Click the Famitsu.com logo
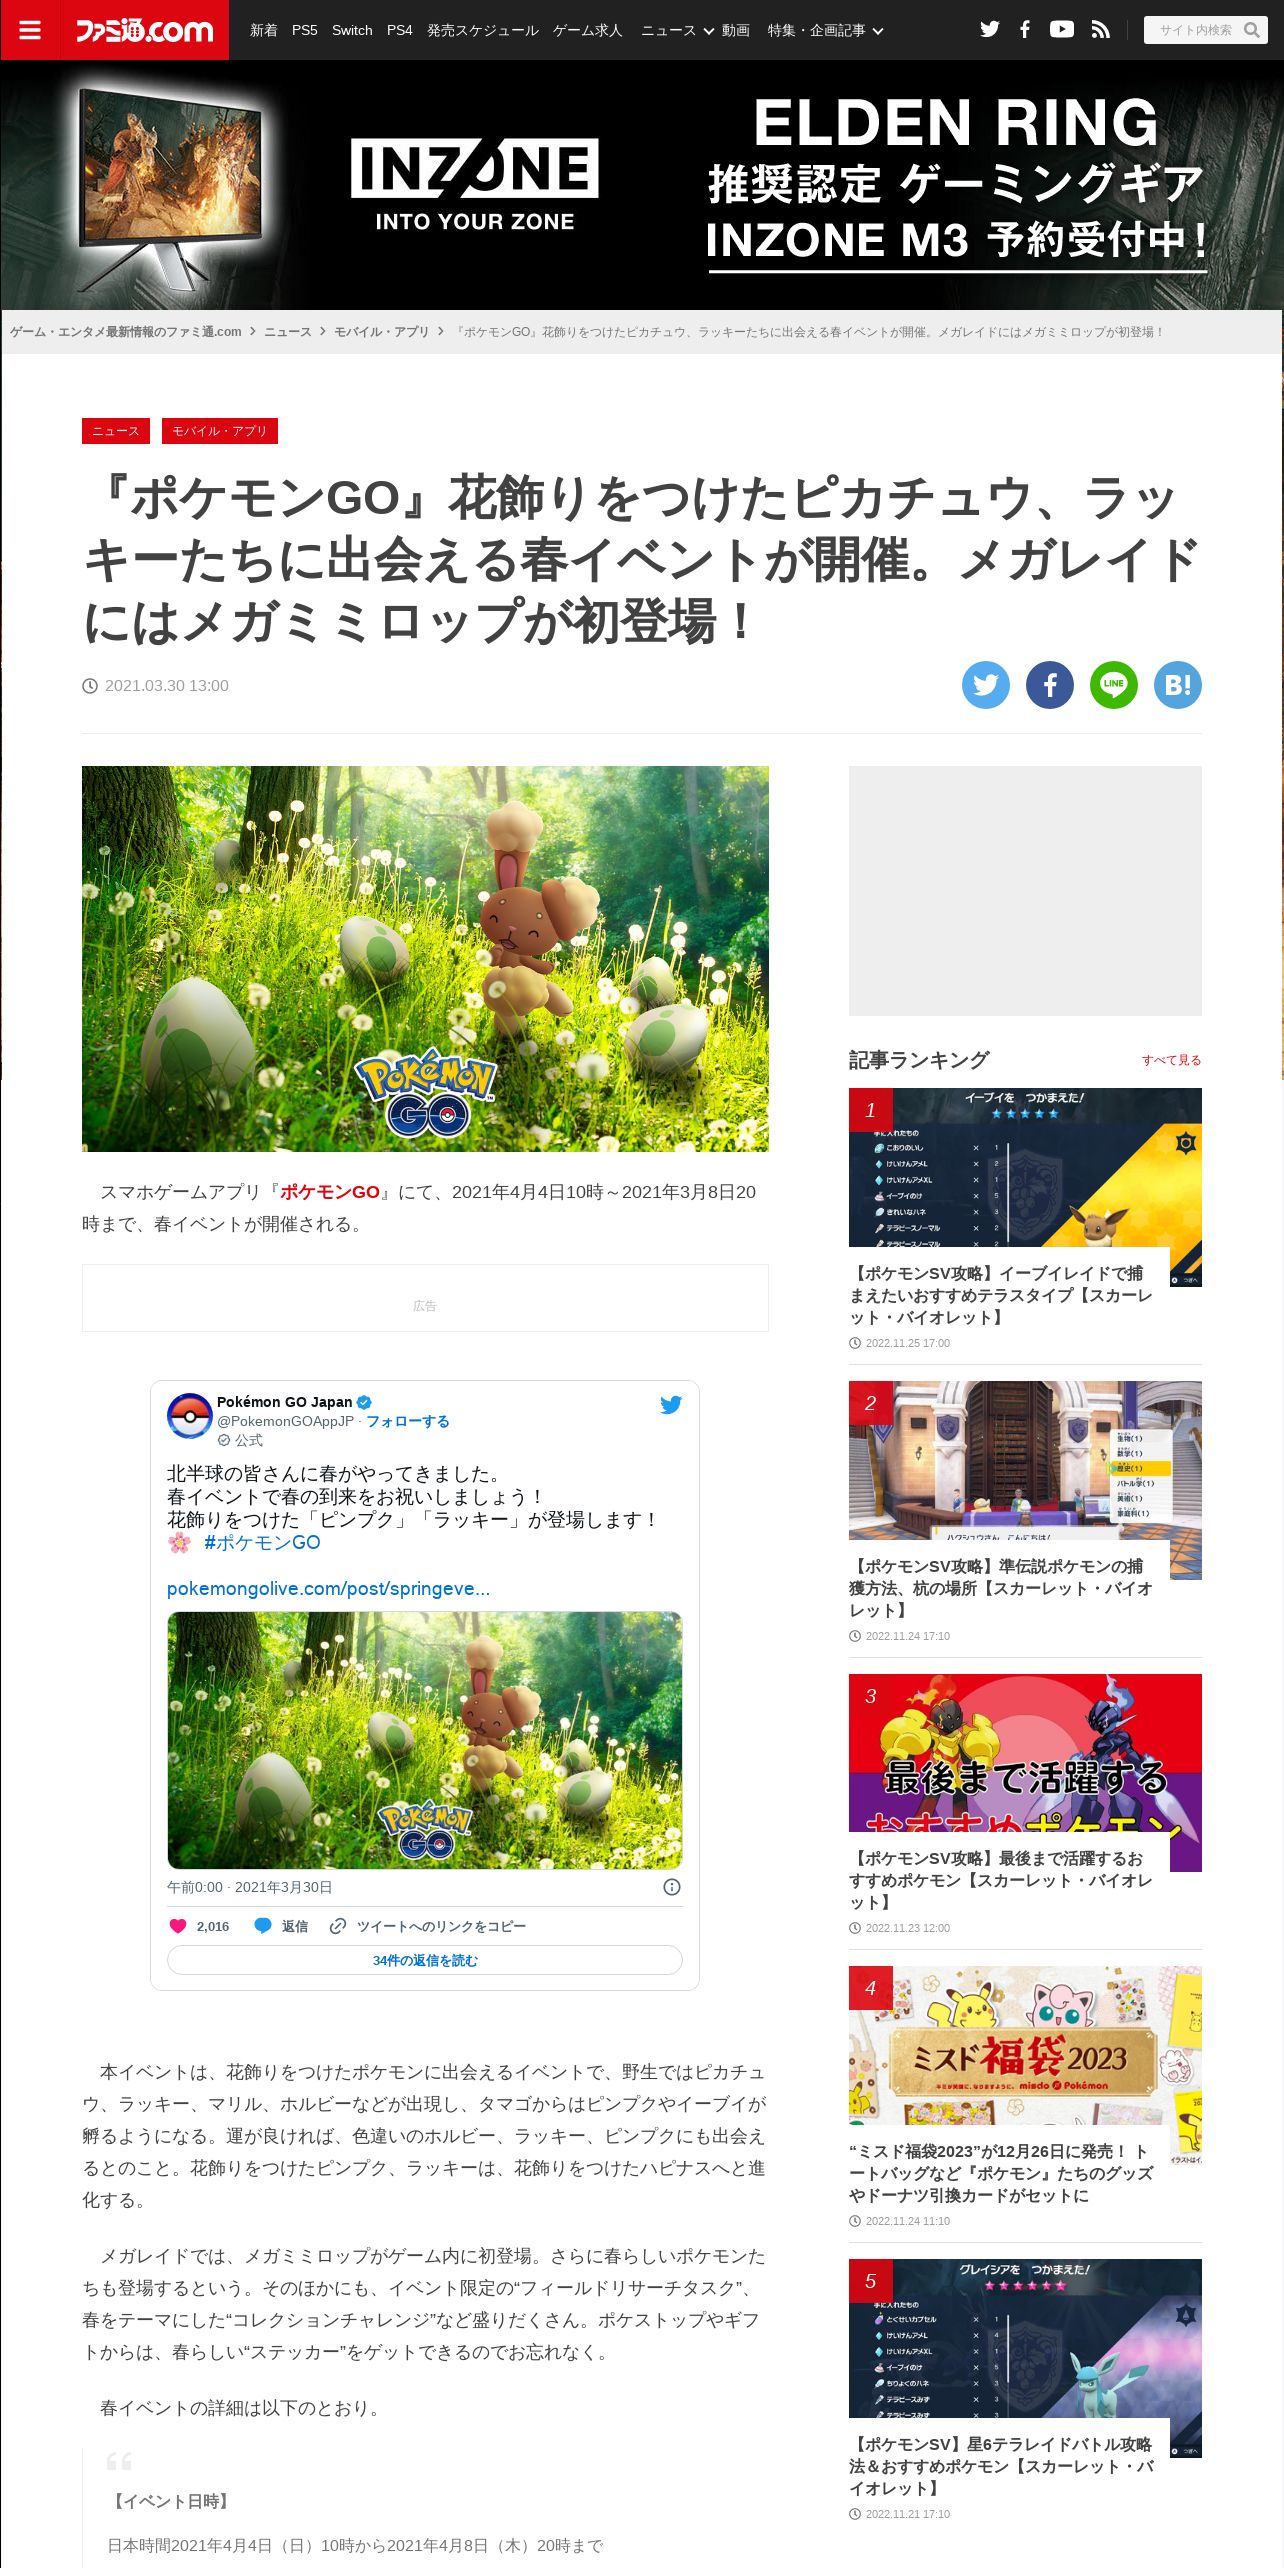1284x2568 pixels. click(x=145, y=30)
